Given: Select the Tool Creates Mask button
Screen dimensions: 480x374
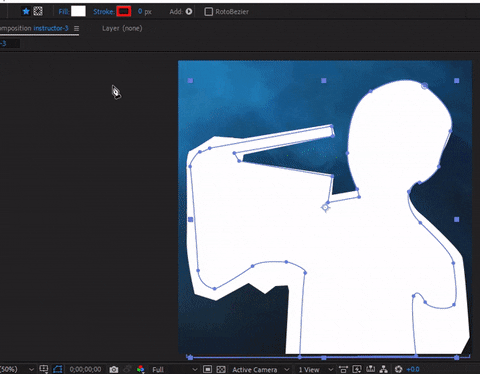Looking at the screenshot, I should [38, 11].
